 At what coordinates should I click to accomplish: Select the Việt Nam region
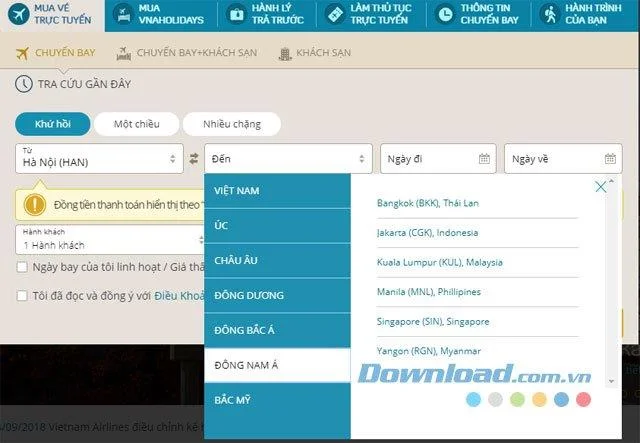tap(278, 191)
